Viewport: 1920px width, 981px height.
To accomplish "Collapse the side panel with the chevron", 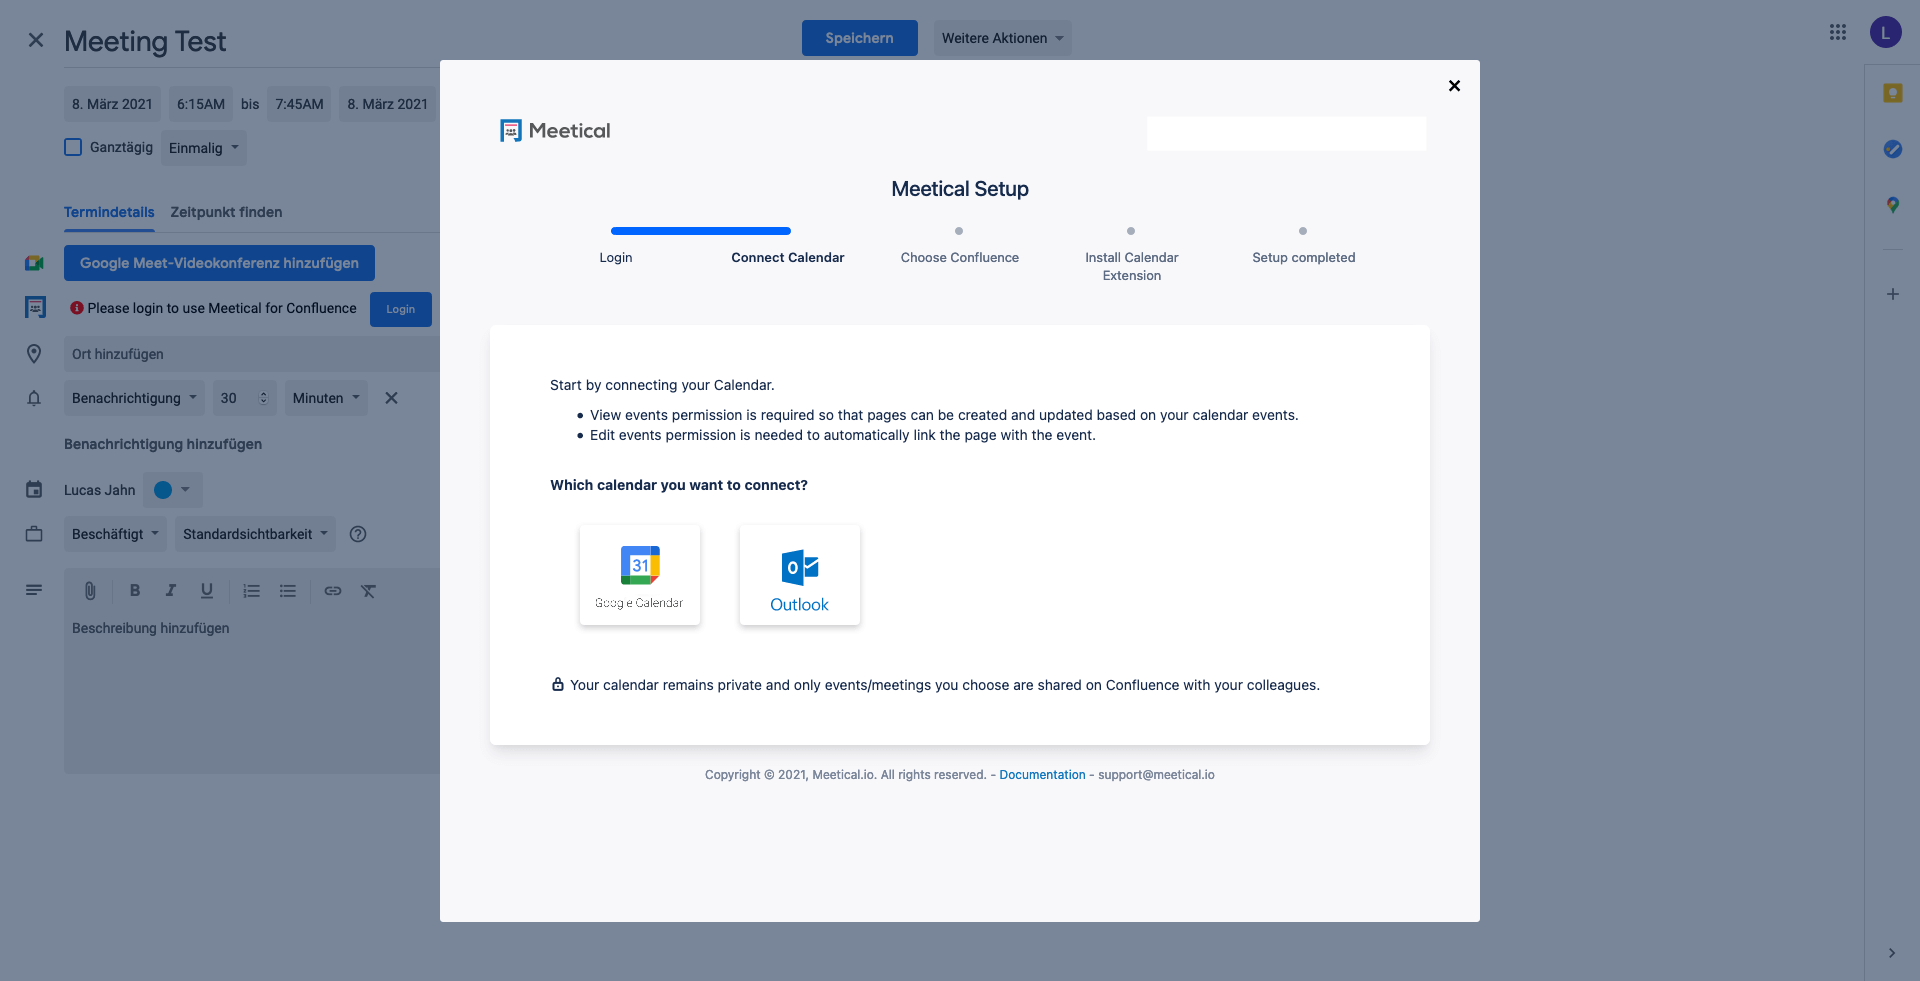I will coord(1892,953).
